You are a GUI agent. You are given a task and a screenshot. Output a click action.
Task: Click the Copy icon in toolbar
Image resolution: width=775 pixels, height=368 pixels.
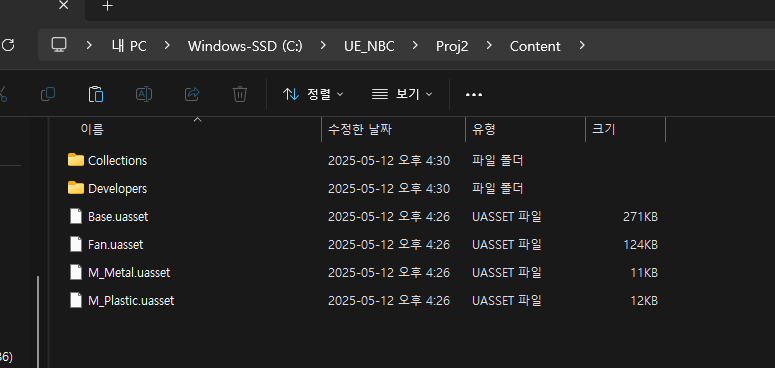tap(47, 94)
